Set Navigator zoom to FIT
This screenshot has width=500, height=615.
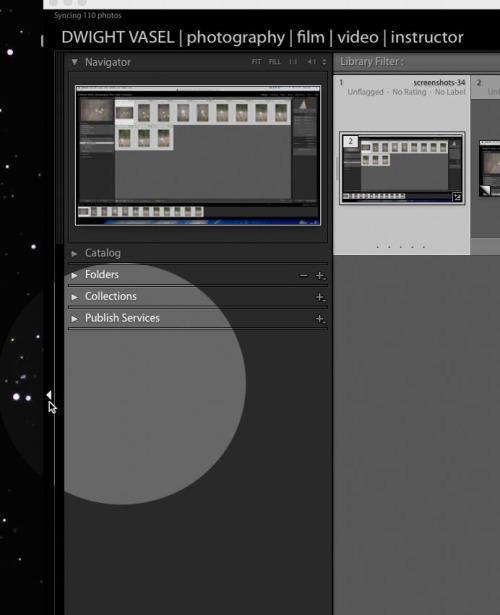pos(256,62)
